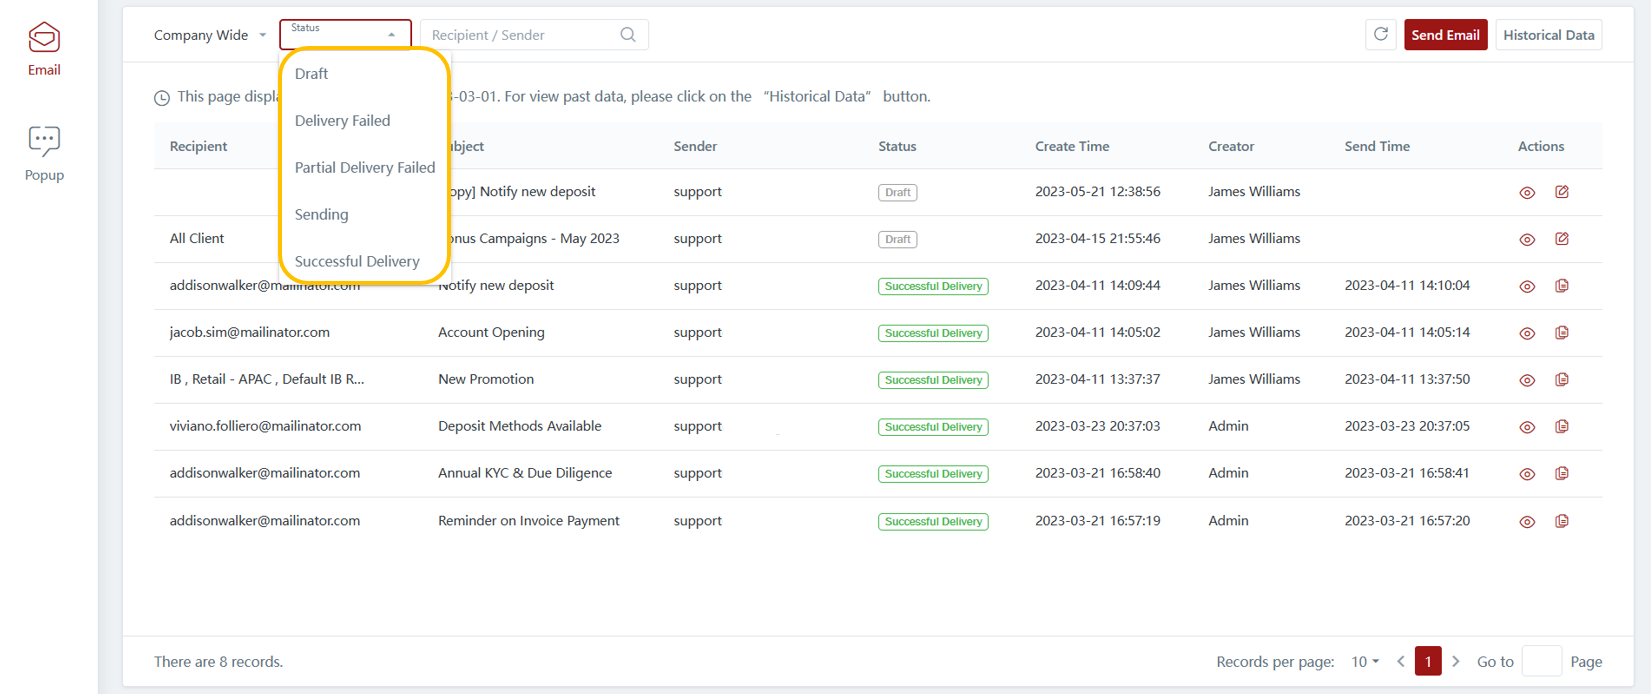The width and height of the screenshot is (1651, 694).
Task: Pick Partial Delivery Failed from status list
Action: pyautogui.click(x=365, y=168)
